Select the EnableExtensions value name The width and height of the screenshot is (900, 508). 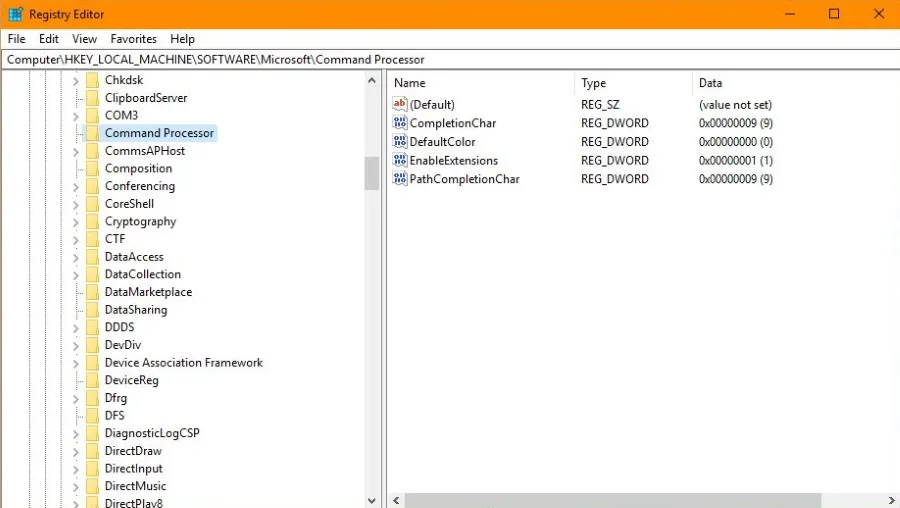453,160
